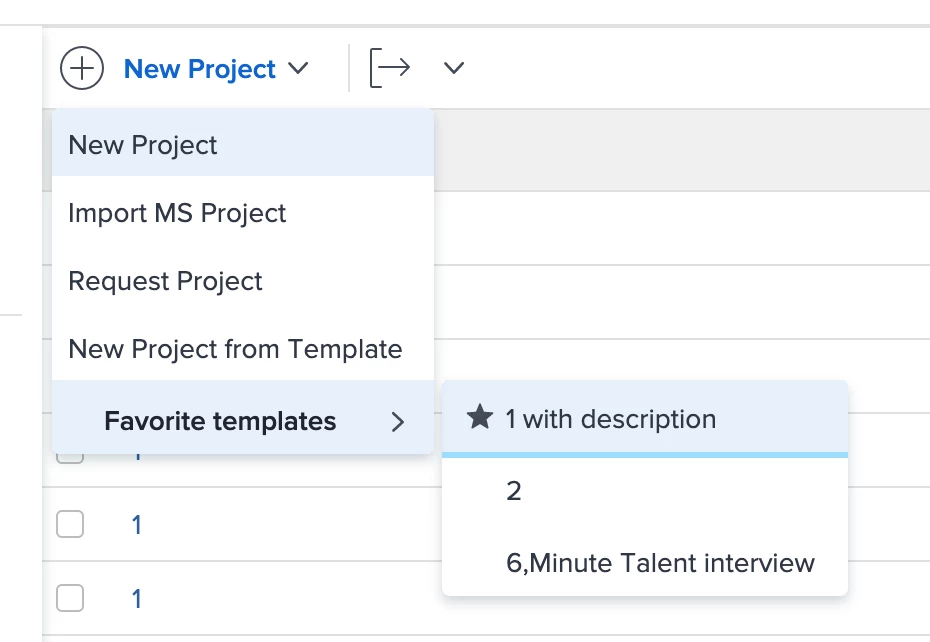Viewport: 930px width, 642px height.
Task: Tick the checkbox in the bottom row
Action: click(70, 598)
